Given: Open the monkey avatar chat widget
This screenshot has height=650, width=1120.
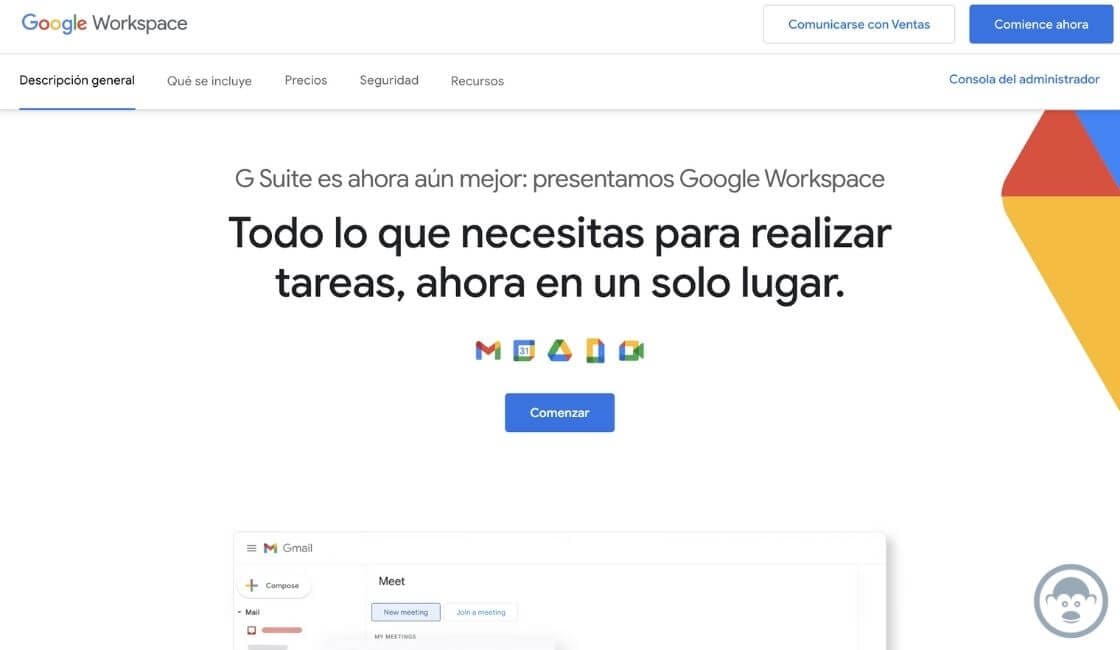Looking at the screenshot, I should point(1070,601).
